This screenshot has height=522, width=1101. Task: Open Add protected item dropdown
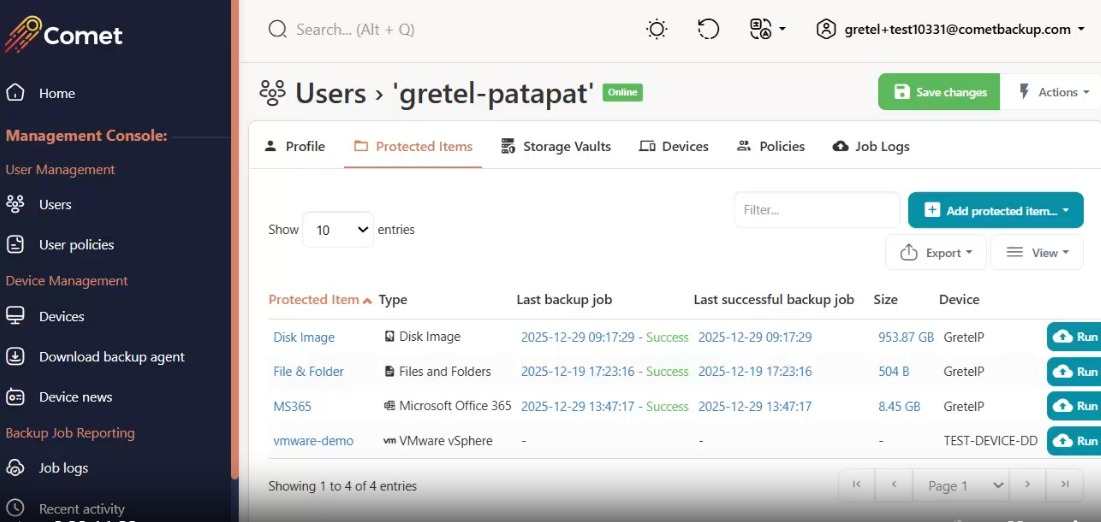[x=995, y=210]
